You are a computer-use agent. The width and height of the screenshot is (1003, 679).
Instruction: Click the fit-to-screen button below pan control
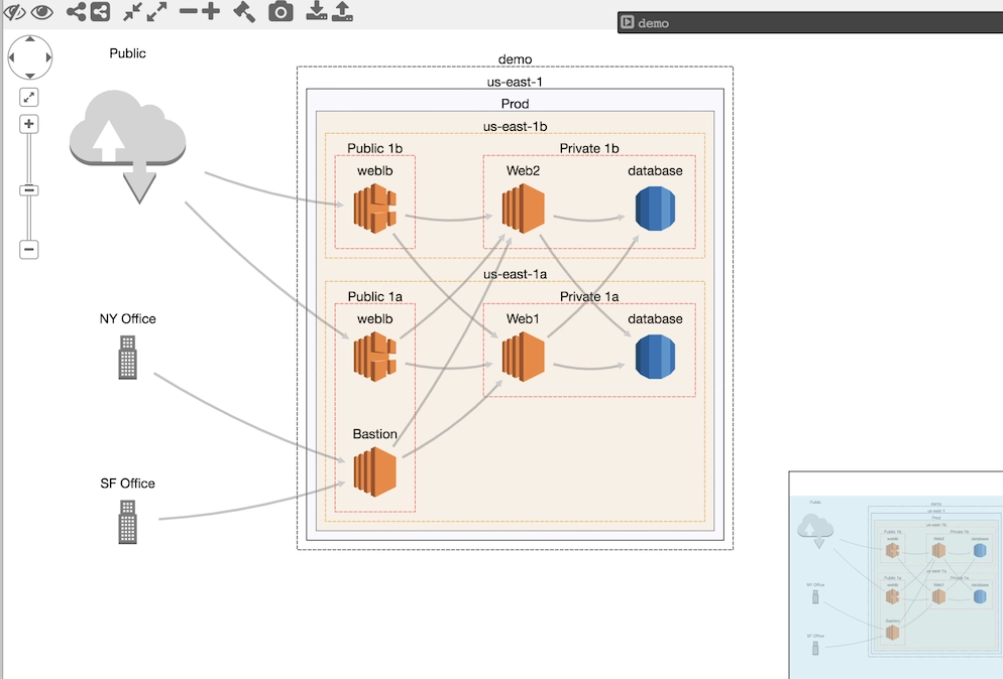point(29,97)
